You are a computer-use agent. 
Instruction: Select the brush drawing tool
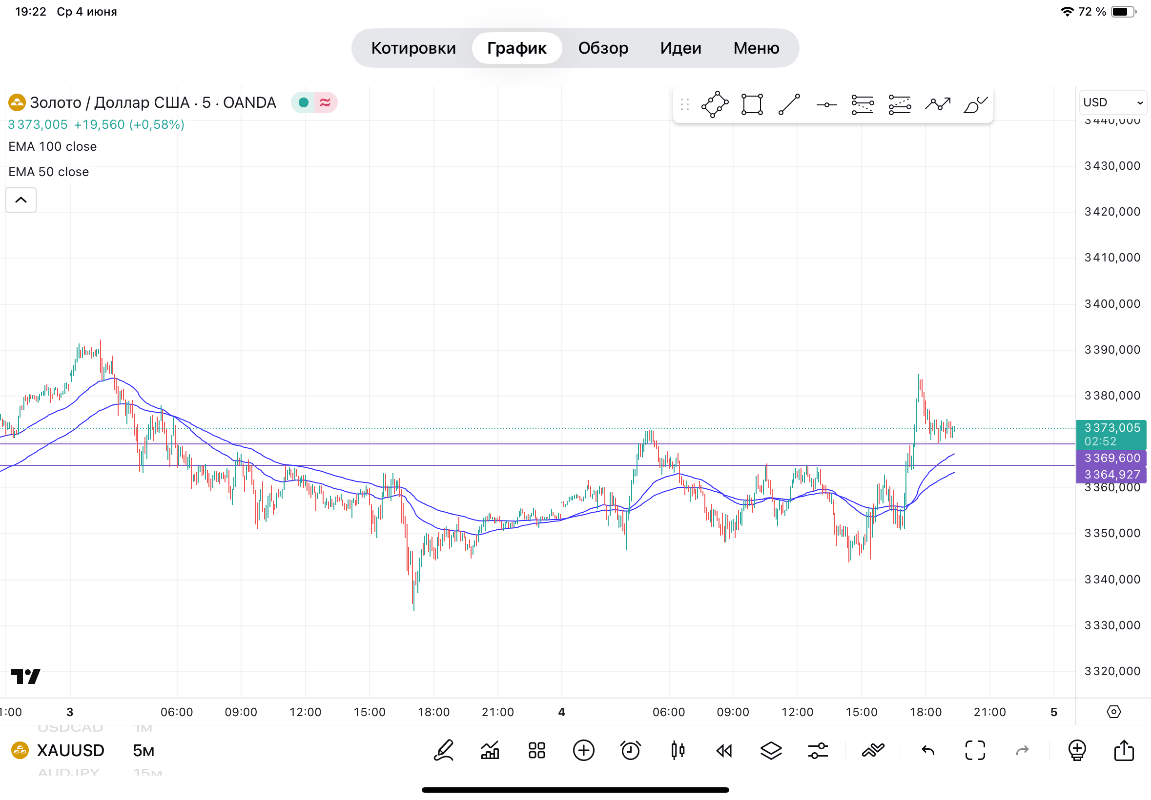coord(975,104)
